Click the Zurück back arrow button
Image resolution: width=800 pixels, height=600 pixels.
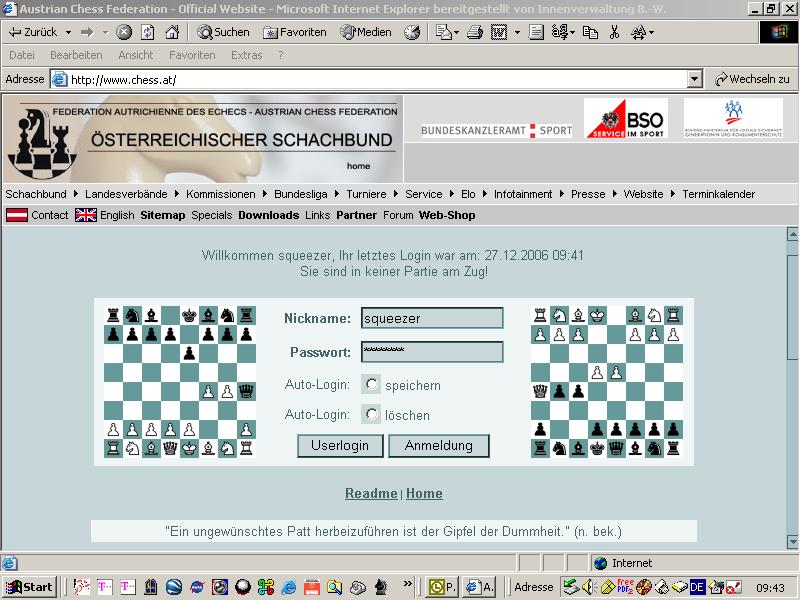[x=33, y=32]
